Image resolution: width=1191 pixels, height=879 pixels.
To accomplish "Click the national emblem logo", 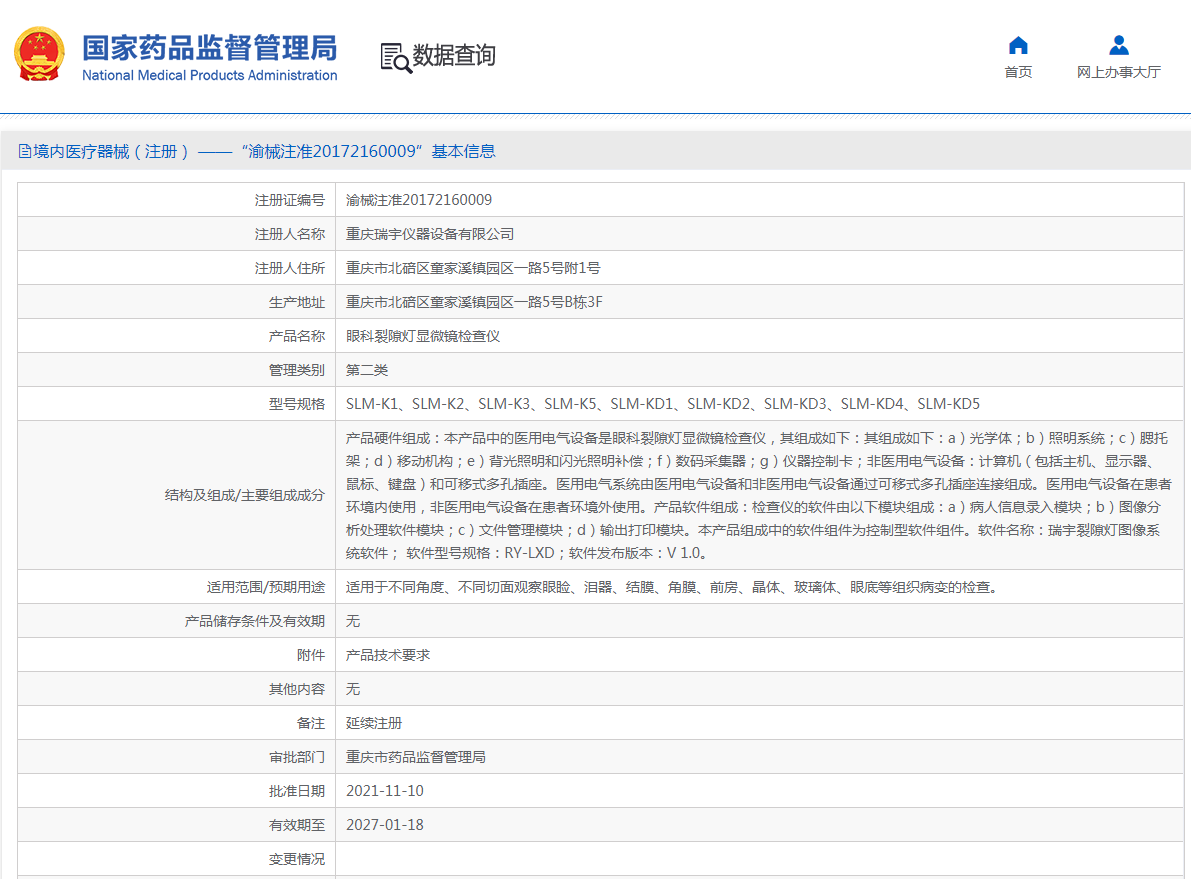I will 39,55.
